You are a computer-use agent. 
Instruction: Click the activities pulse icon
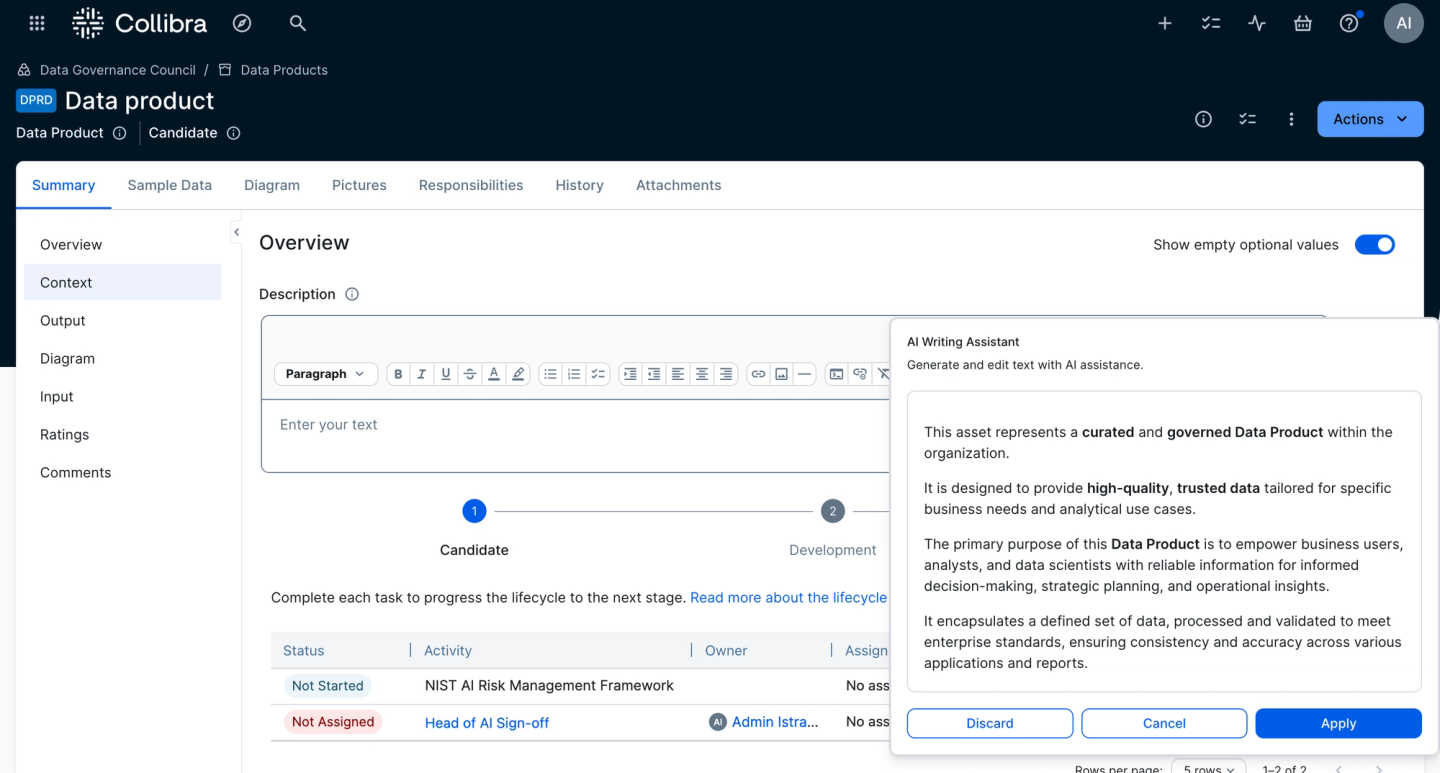(1256, 22)
